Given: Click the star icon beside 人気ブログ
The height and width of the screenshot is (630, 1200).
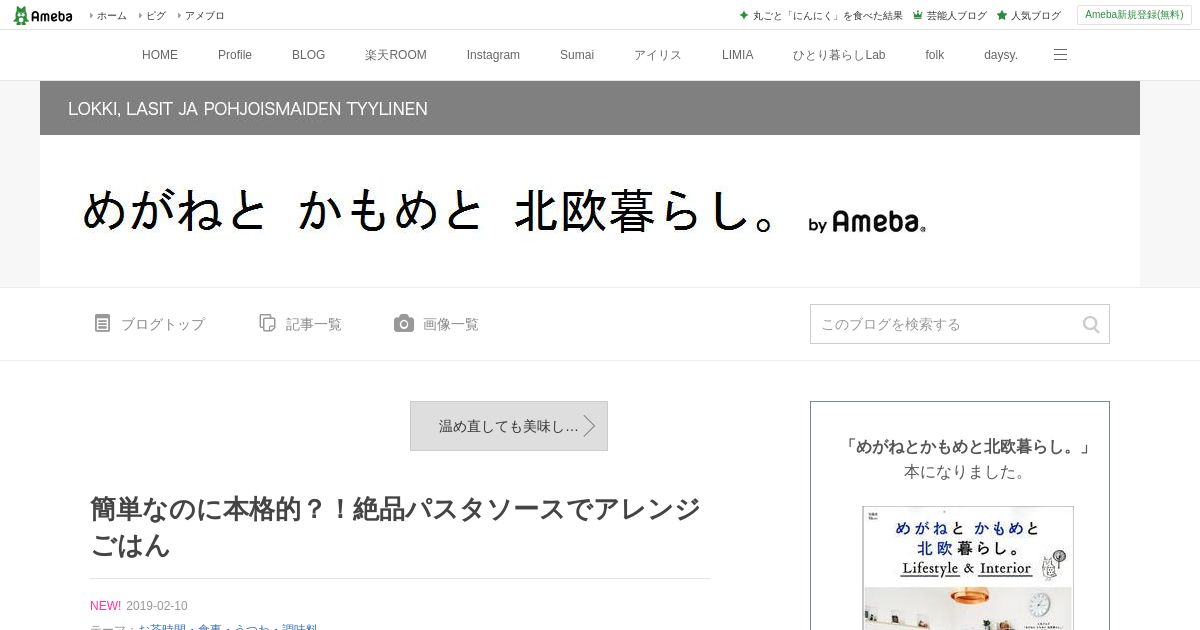Looking at the screenshot, I should pos(1002,15).
